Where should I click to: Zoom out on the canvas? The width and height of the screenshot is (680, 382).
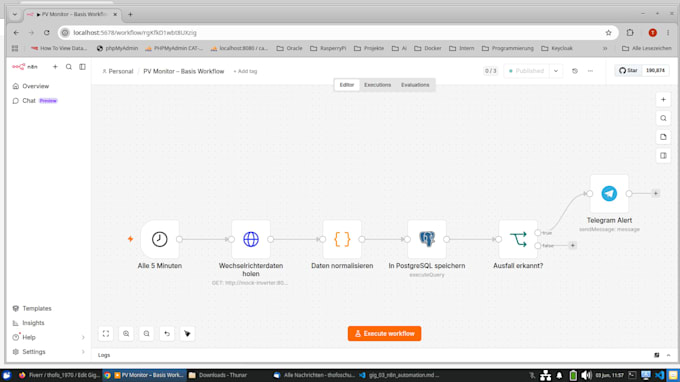pos(147,333)
